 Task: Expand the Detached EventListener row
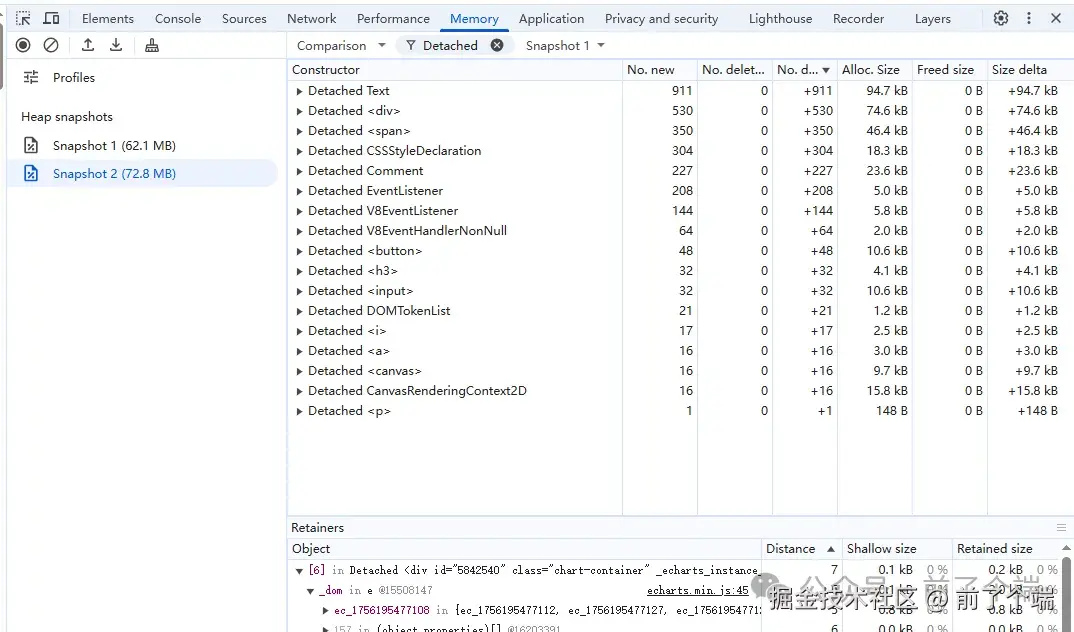[x=299, y=191]
